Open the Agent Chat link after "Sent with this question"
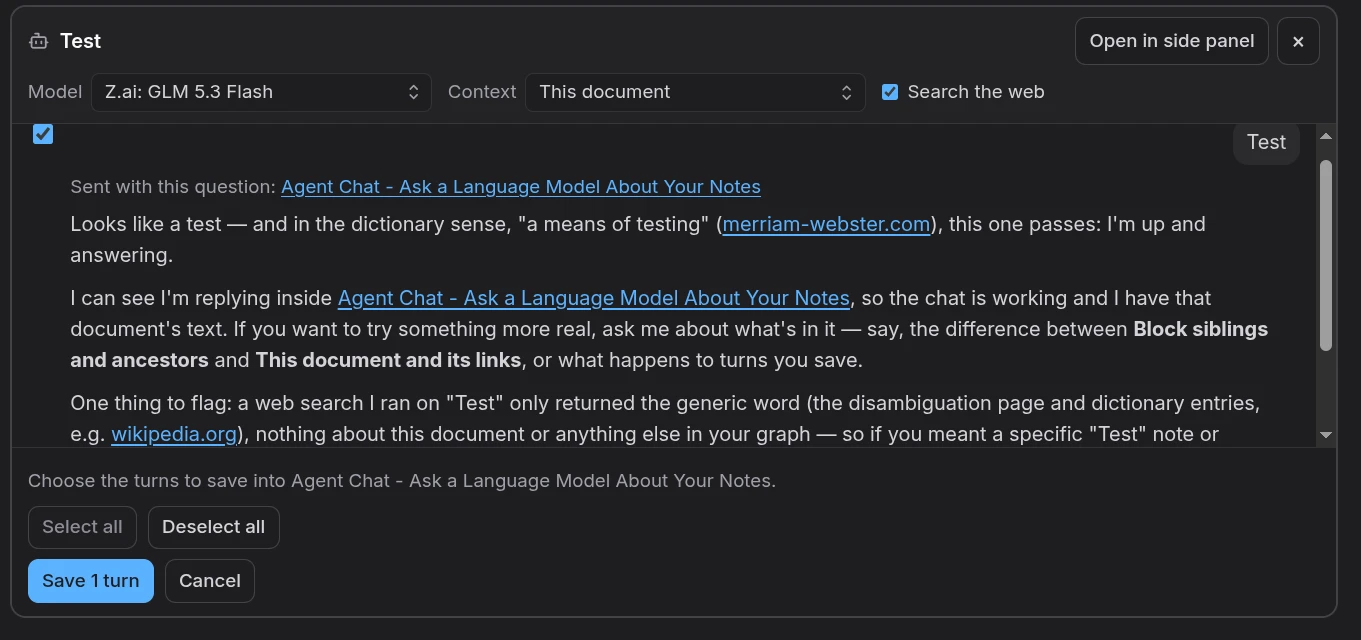 521,187
